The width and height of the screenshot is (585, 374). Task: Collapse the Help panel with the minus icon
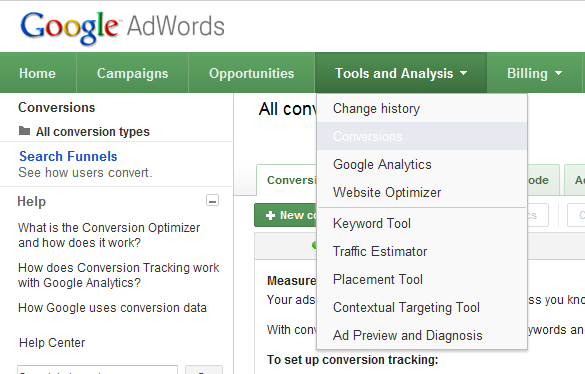pyautogui.click(x=212, y=201)
